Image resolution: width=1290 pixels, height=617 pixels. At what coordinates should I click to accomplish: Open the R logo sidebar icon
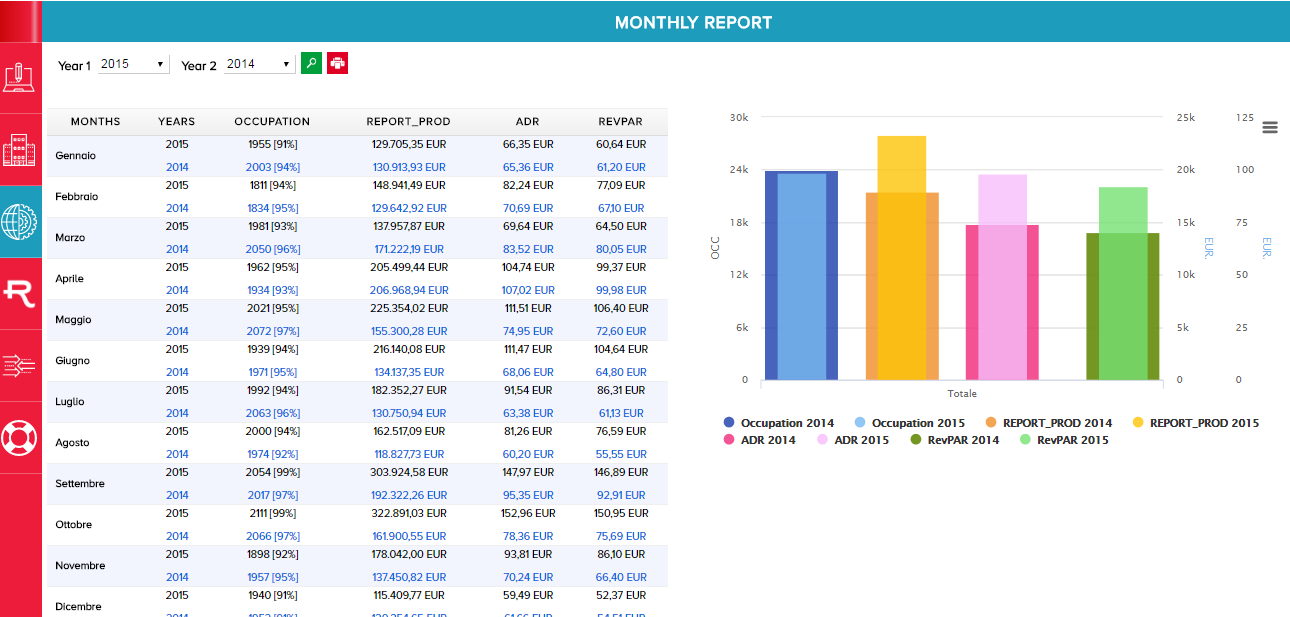20,293
